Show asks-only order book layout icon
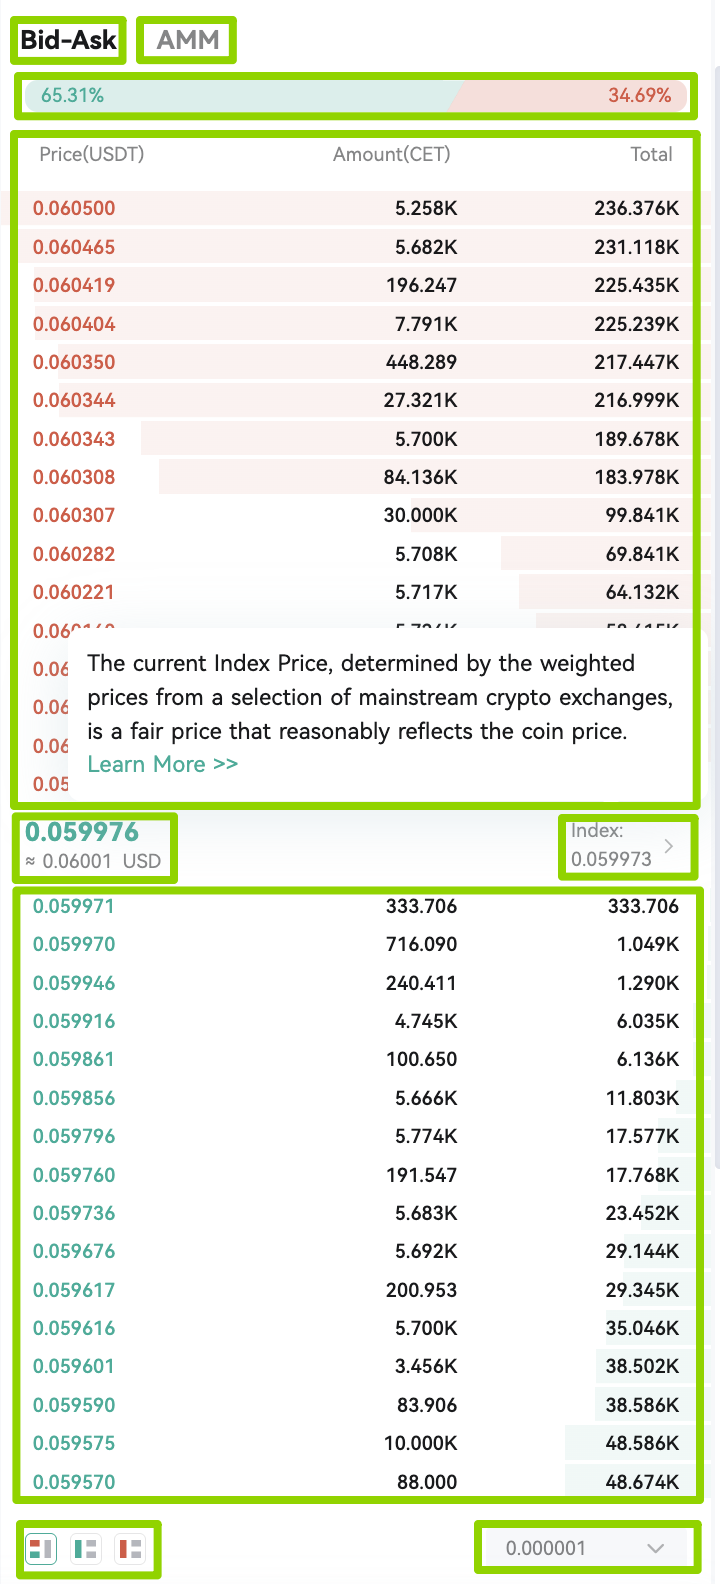 tap(131, 1549)
